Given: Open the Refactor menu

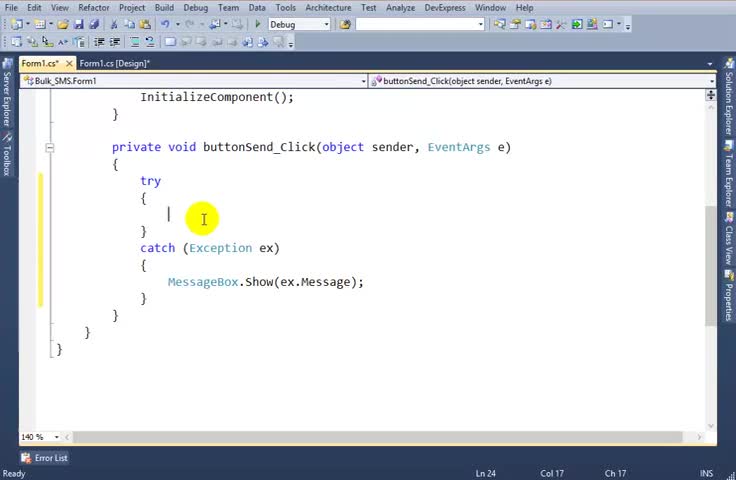Looking at the screenshot, I should point(94,8).
